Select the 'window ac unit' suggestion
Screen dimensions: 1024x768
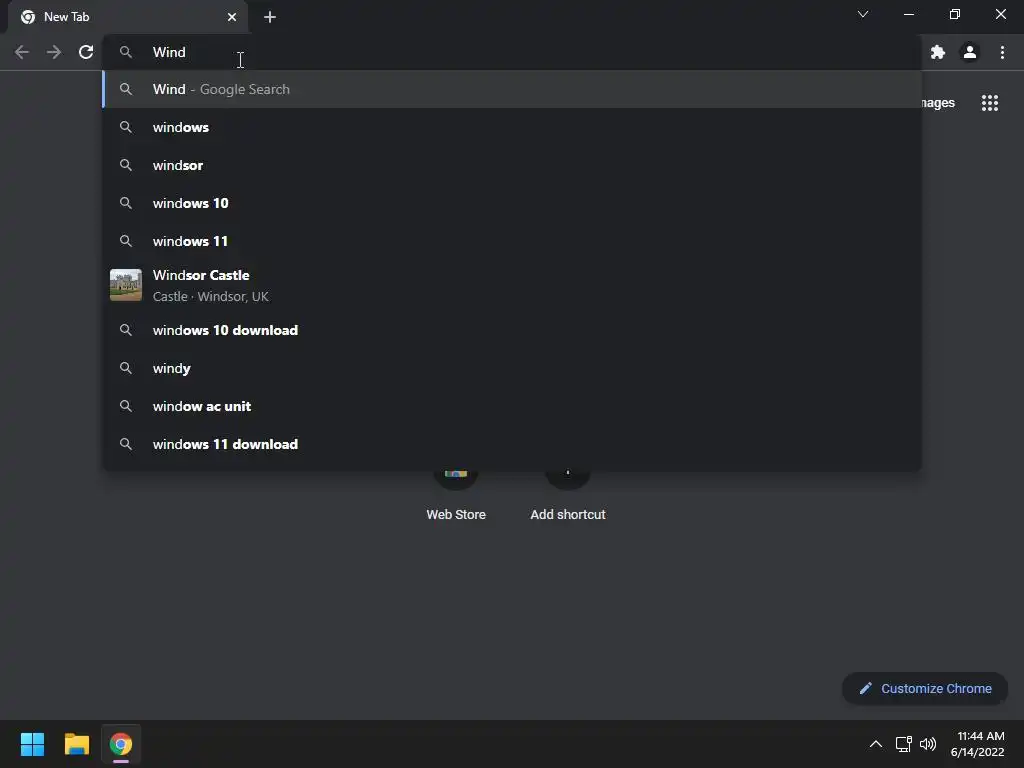pos(513,406)
